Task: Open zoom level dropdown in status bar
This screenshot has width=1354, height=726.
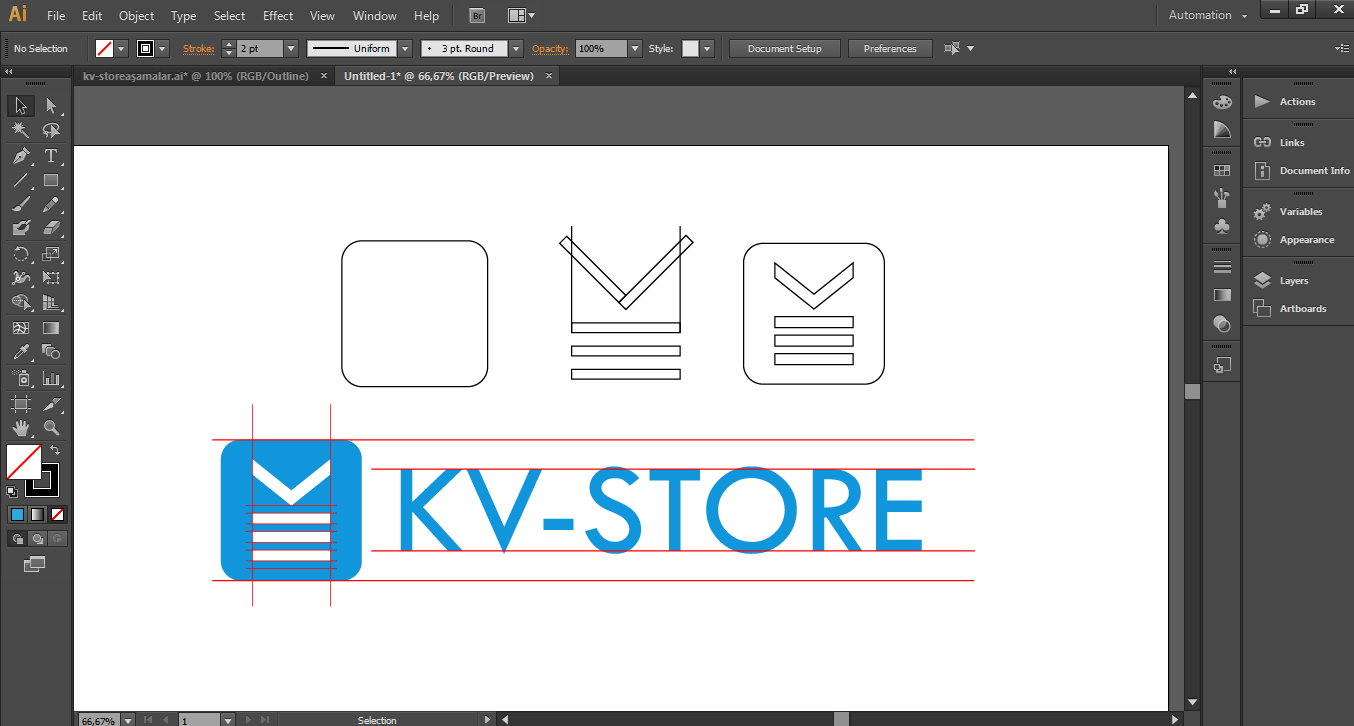Action: point(127,719)
